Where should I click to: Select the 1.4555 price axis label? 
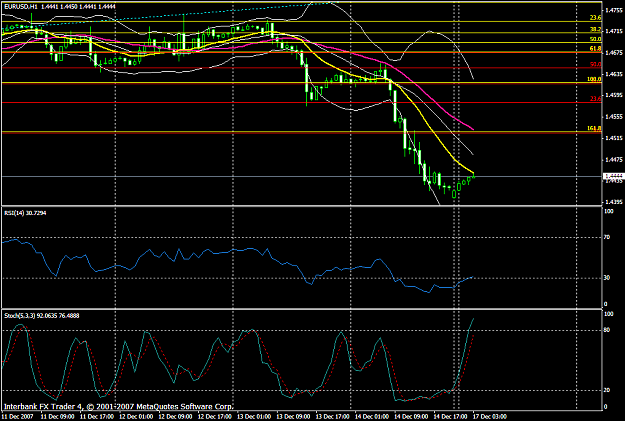tap(612, 116)
